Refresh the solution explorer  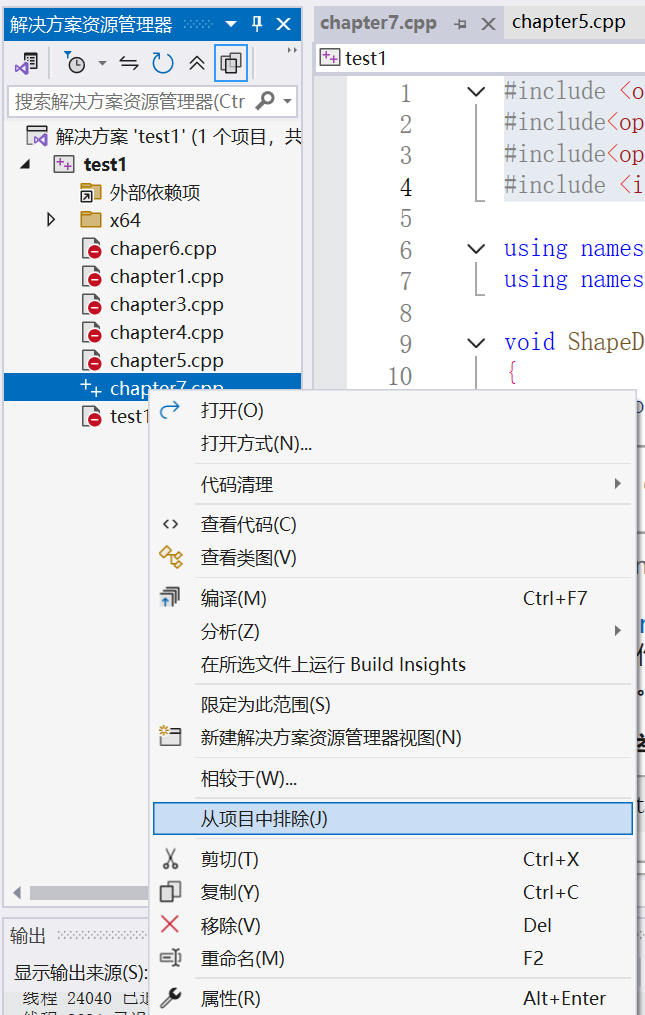point(163,63)
